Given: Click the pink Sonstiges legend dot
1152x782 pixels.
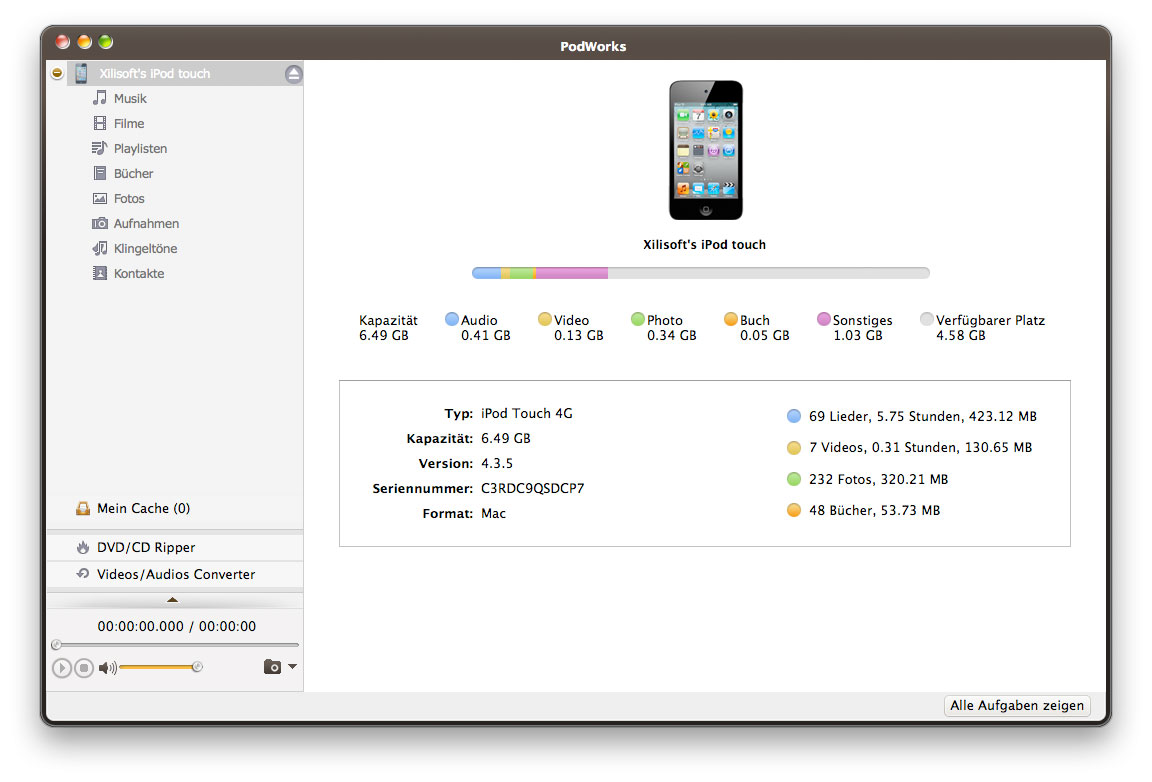Looking at the screenshot, I should [x=824, y=319].
